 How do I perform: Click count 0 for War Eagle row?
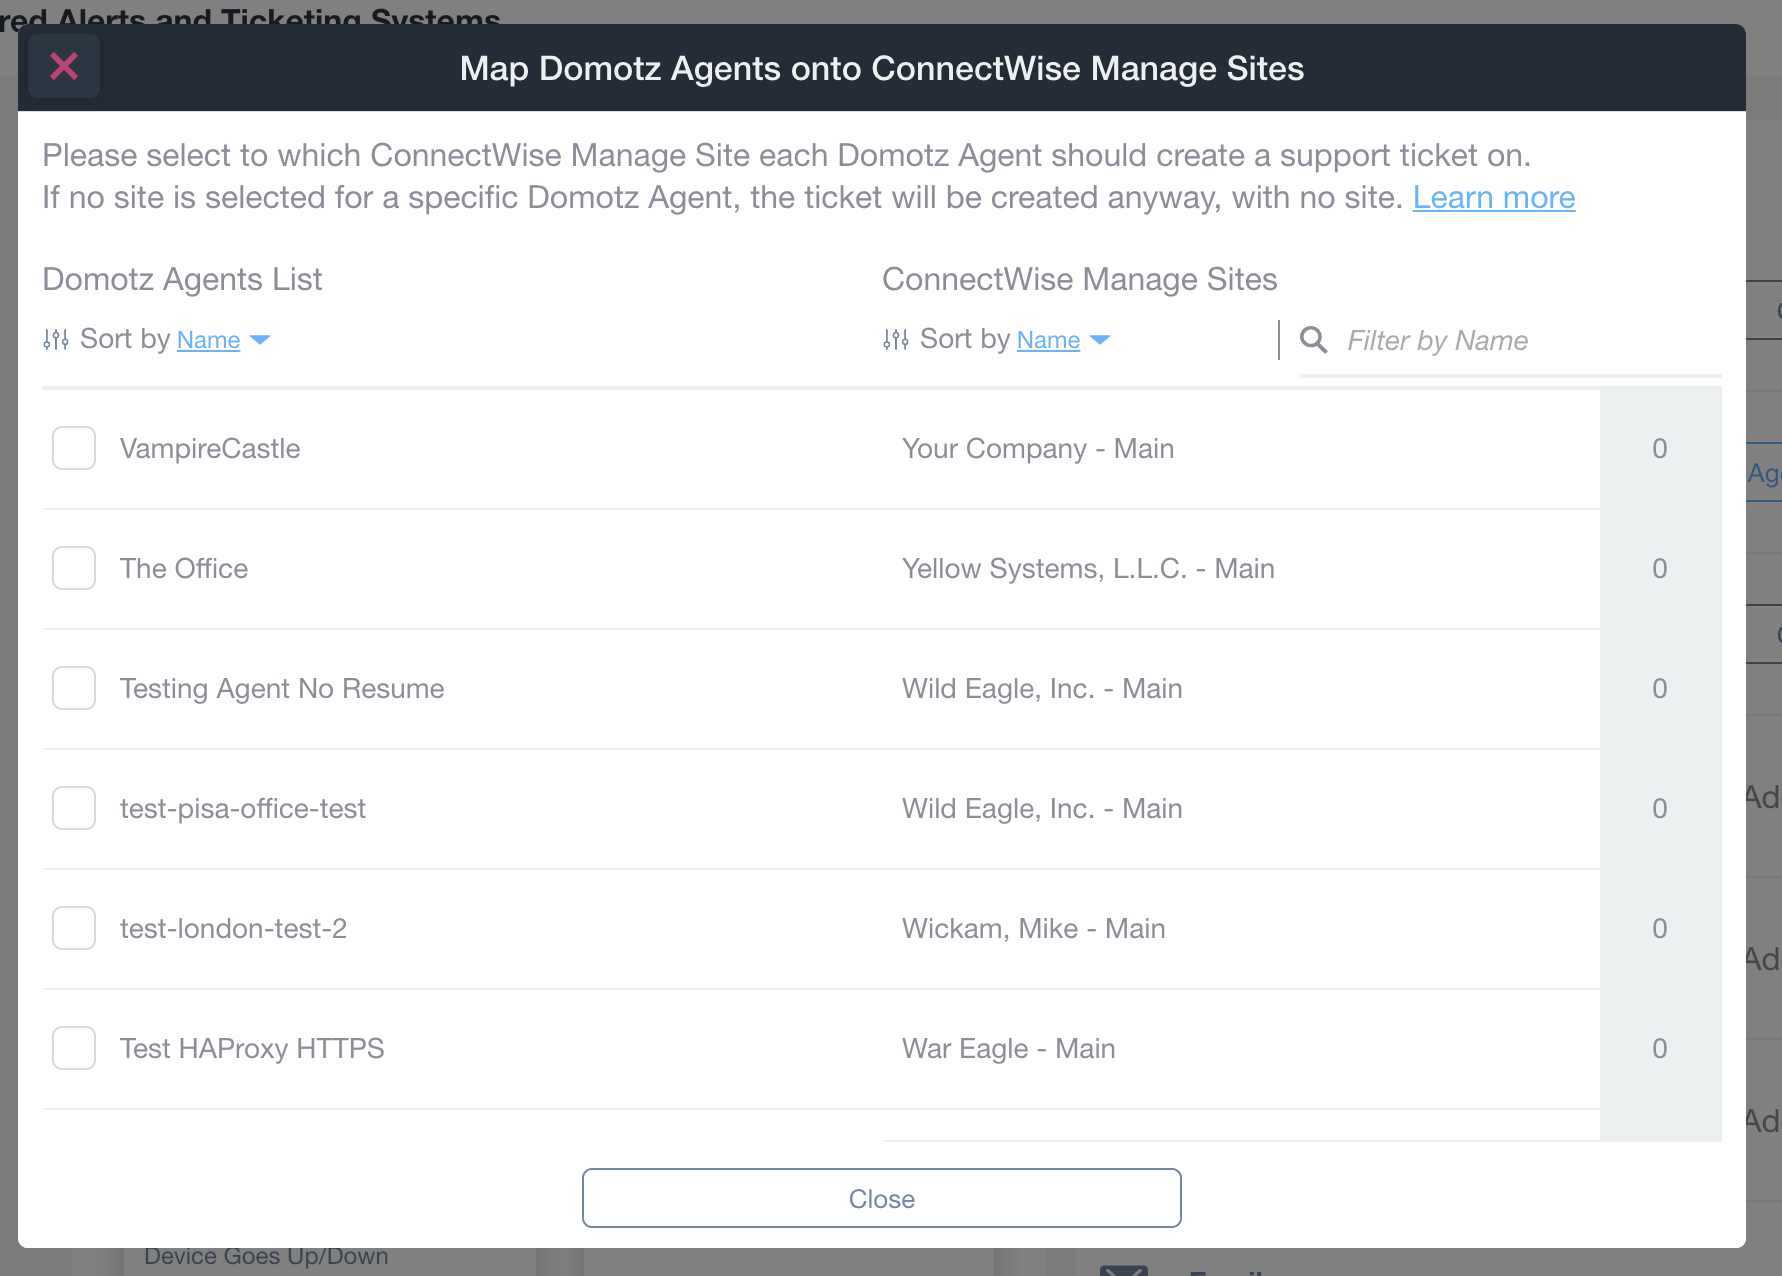1660,1048
